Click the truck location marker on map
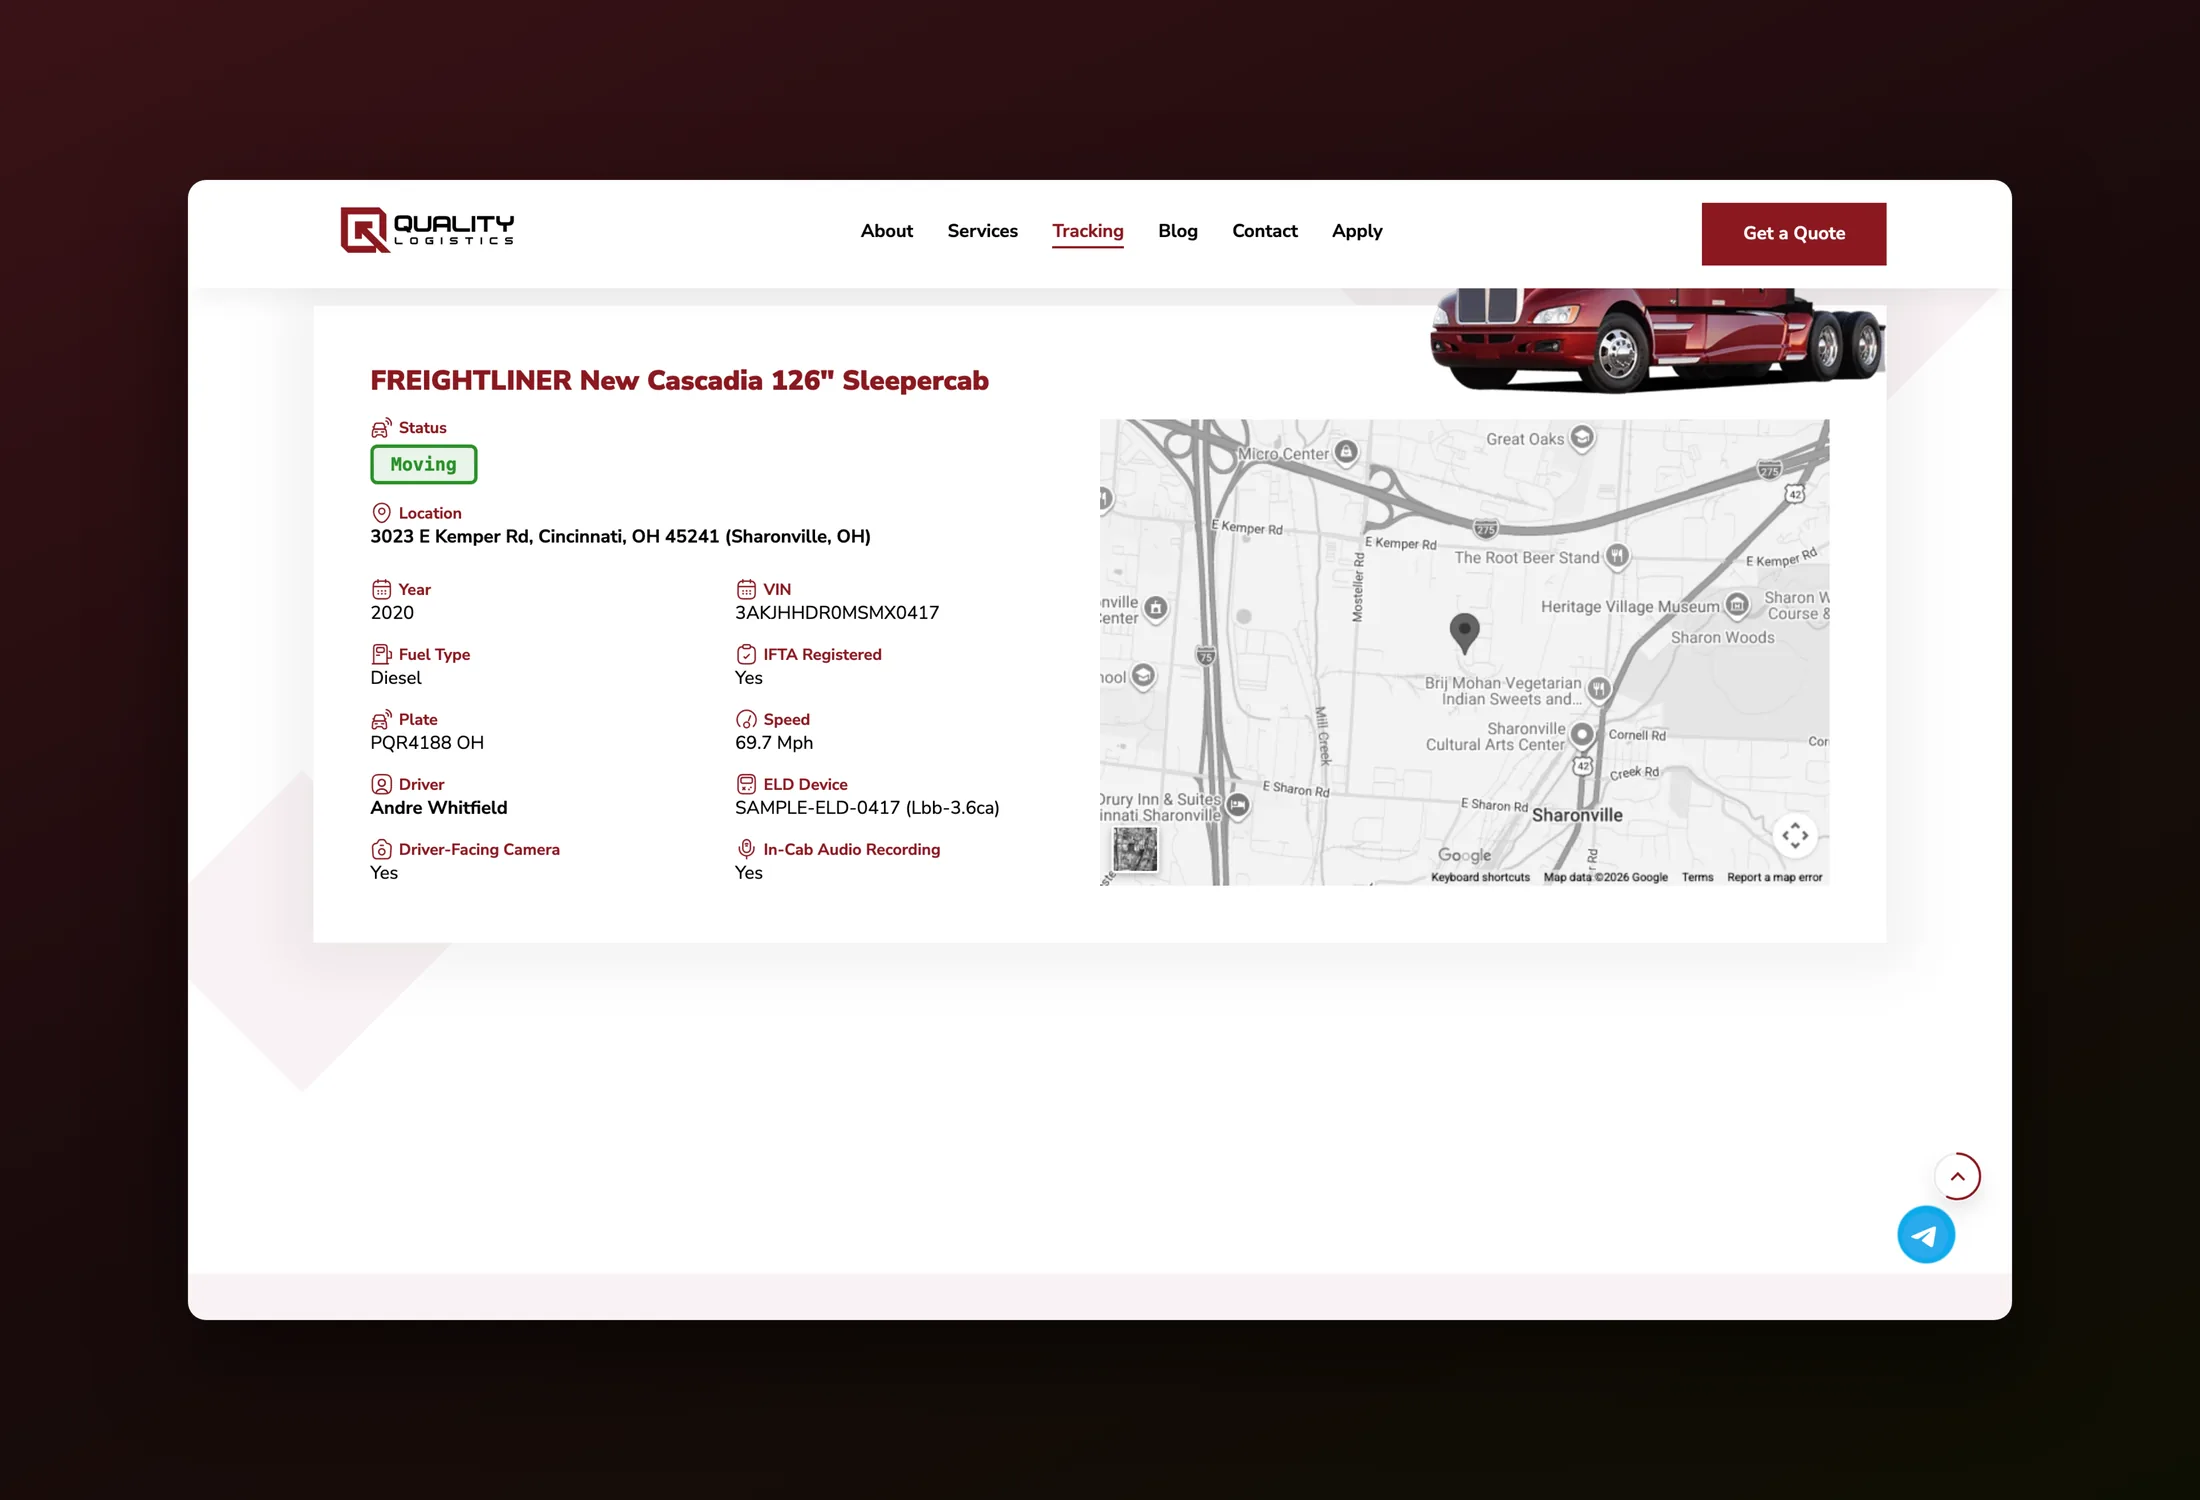This screenshot has width=2200, height=1500. (x=1464, y=633)
